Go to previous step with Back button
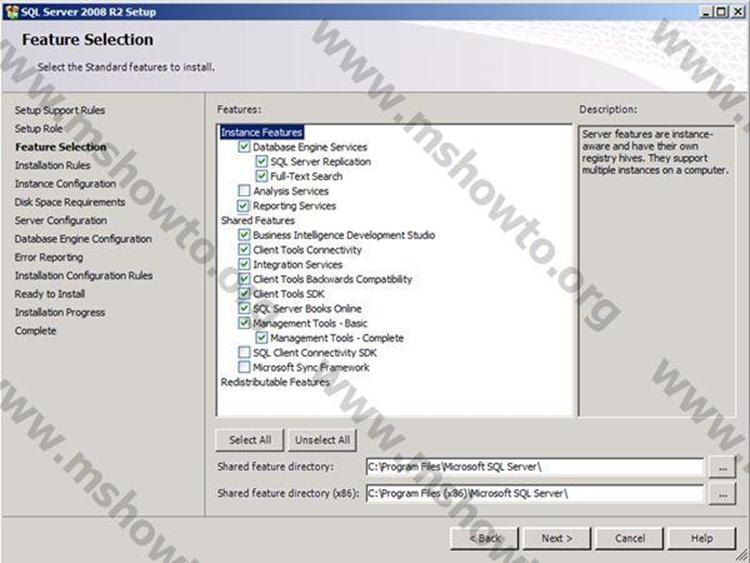Viewport: 750px width, 563px height. [x=485, y=539]
